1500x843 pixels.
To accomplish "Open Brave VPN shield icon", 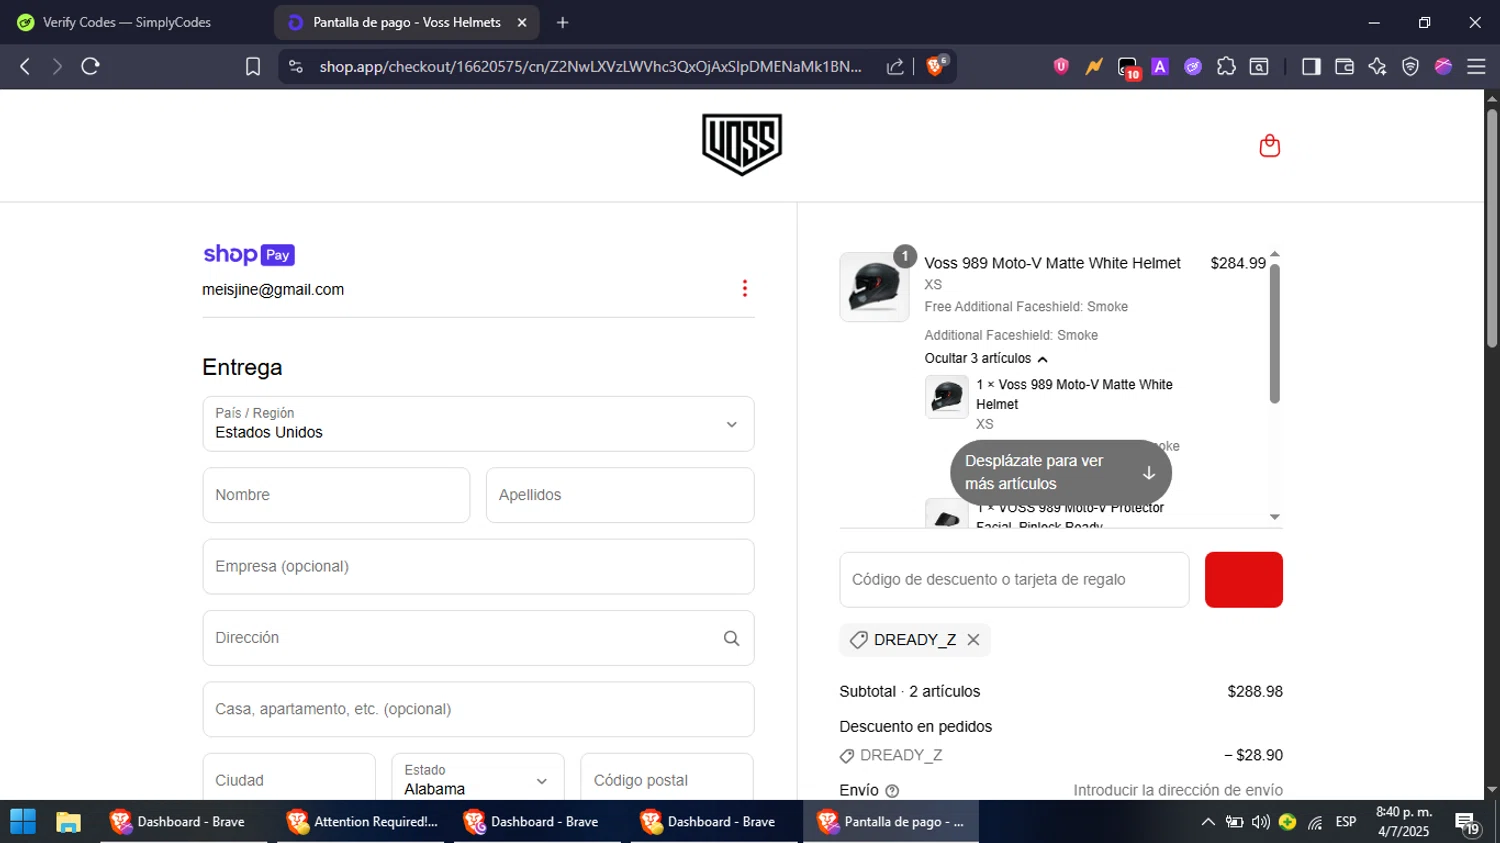I will click(1410, 66).
